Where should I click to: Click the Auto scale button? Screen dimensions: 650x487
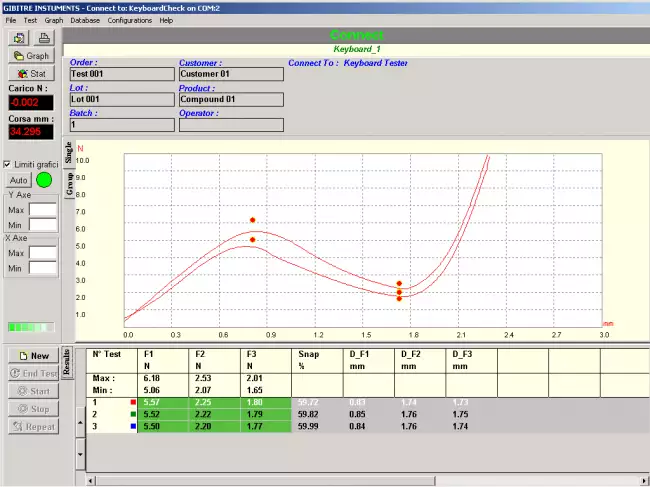(x=19, y=180)
